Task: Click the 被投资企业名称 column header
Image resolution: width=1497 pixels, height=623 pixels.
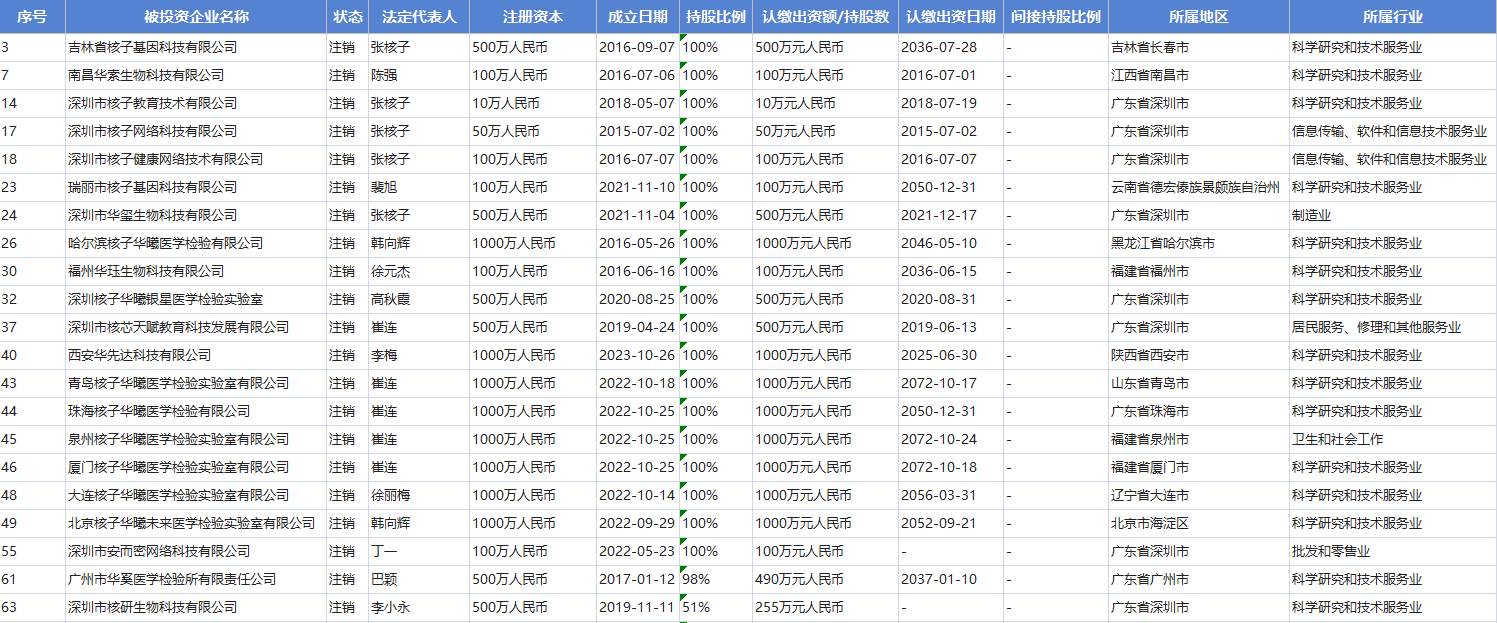Action: click(x=196, y=17)
